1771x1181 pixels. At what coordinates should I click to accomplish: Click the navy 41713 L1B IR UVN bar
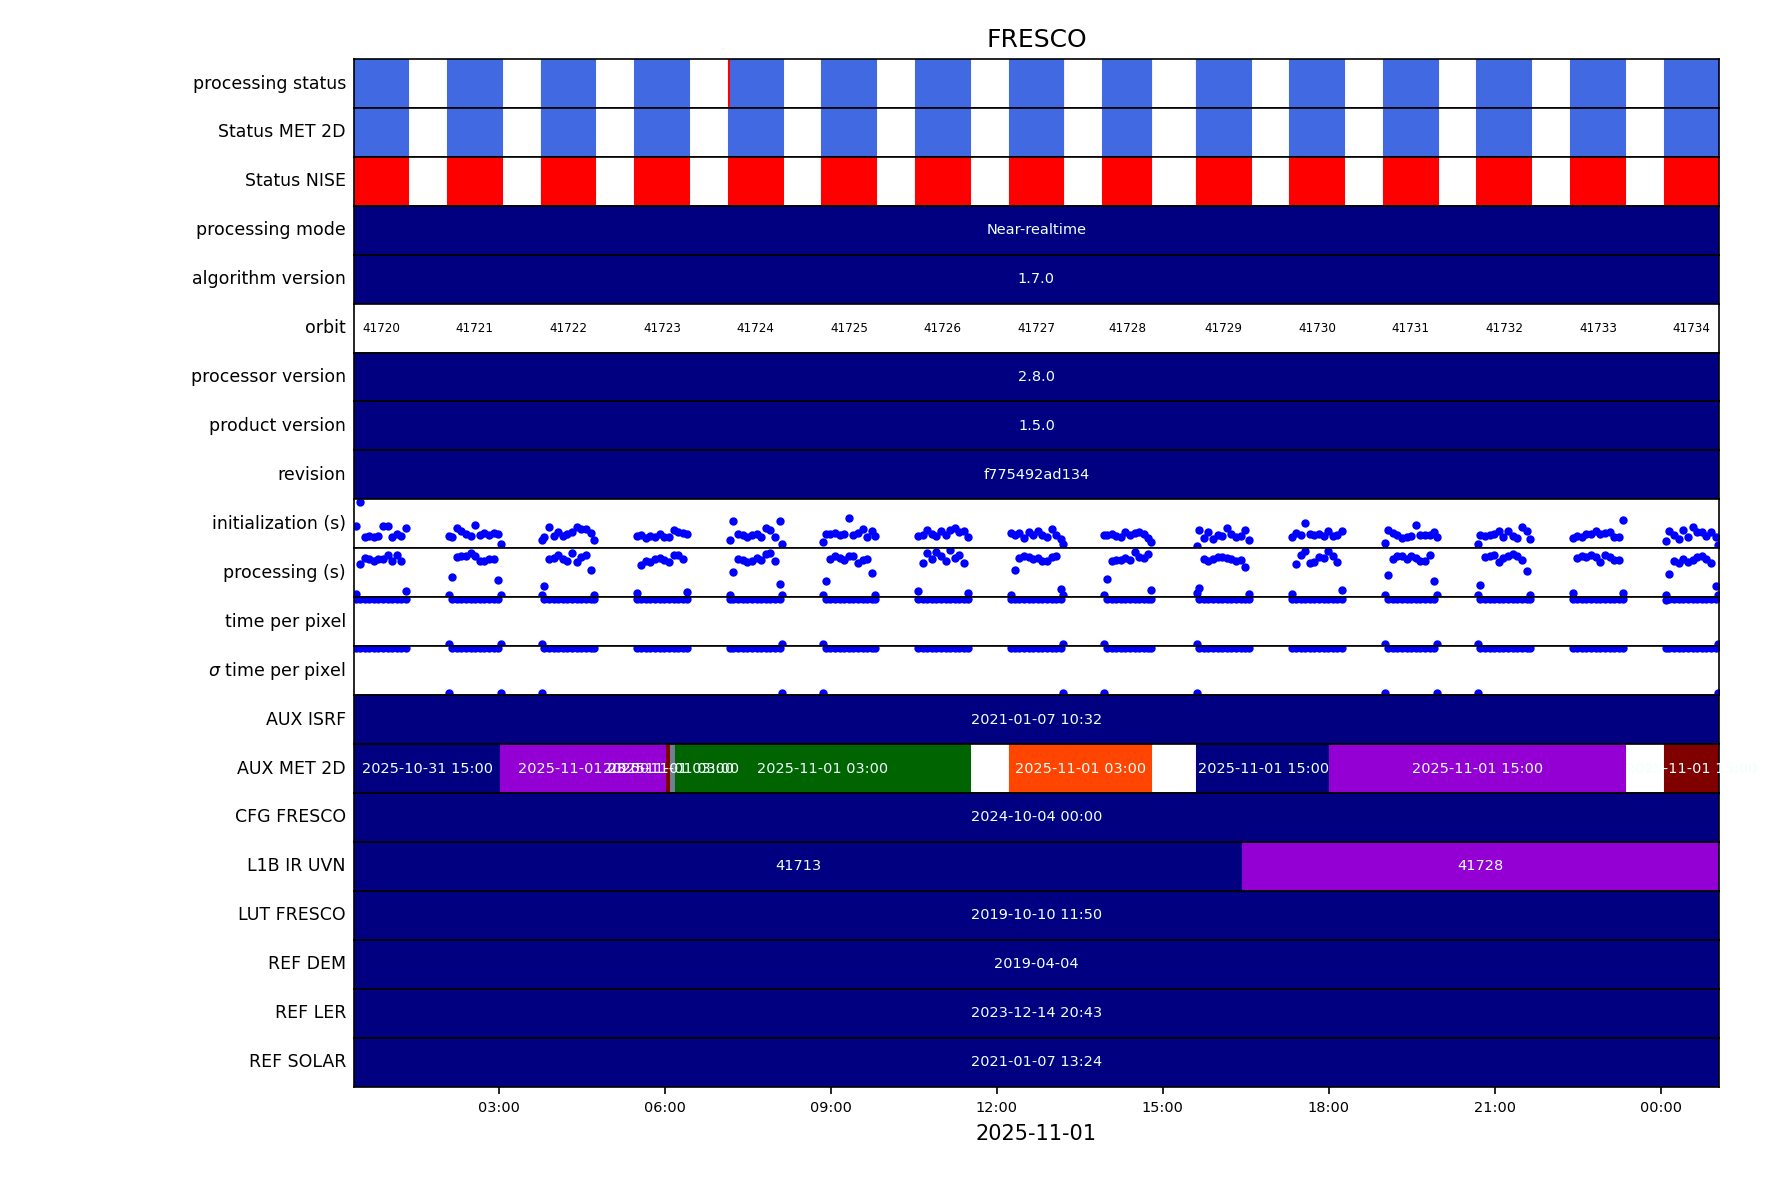click(x=797, y=866)
